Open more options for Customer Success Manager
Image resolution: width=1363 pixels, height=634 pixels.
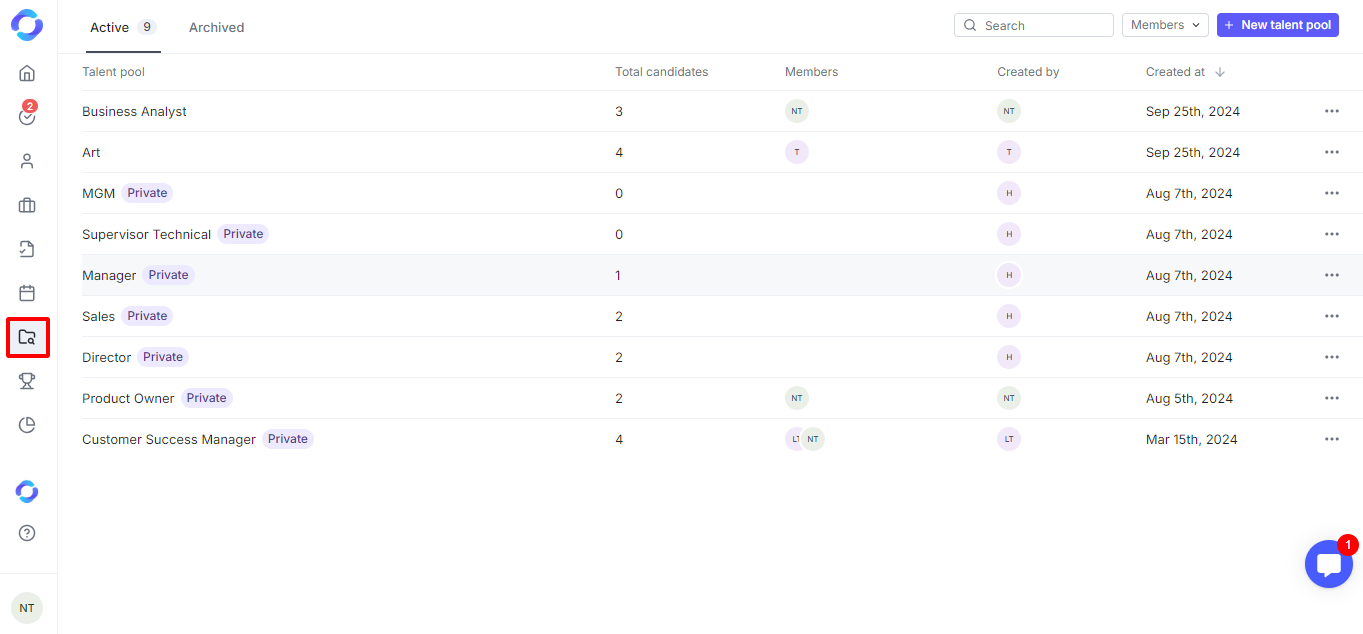1331,439
